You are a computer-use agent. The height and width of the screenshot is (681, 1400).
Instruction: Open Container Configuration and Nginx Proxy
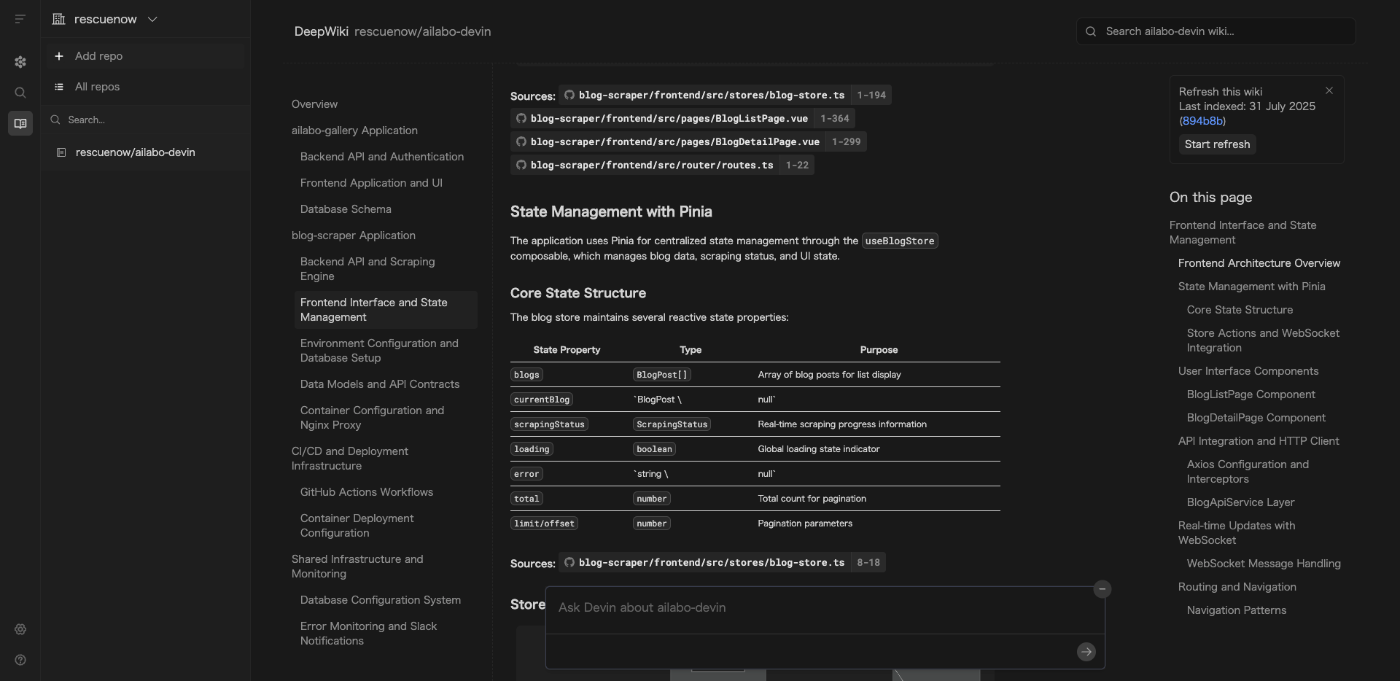coord(372,418)
